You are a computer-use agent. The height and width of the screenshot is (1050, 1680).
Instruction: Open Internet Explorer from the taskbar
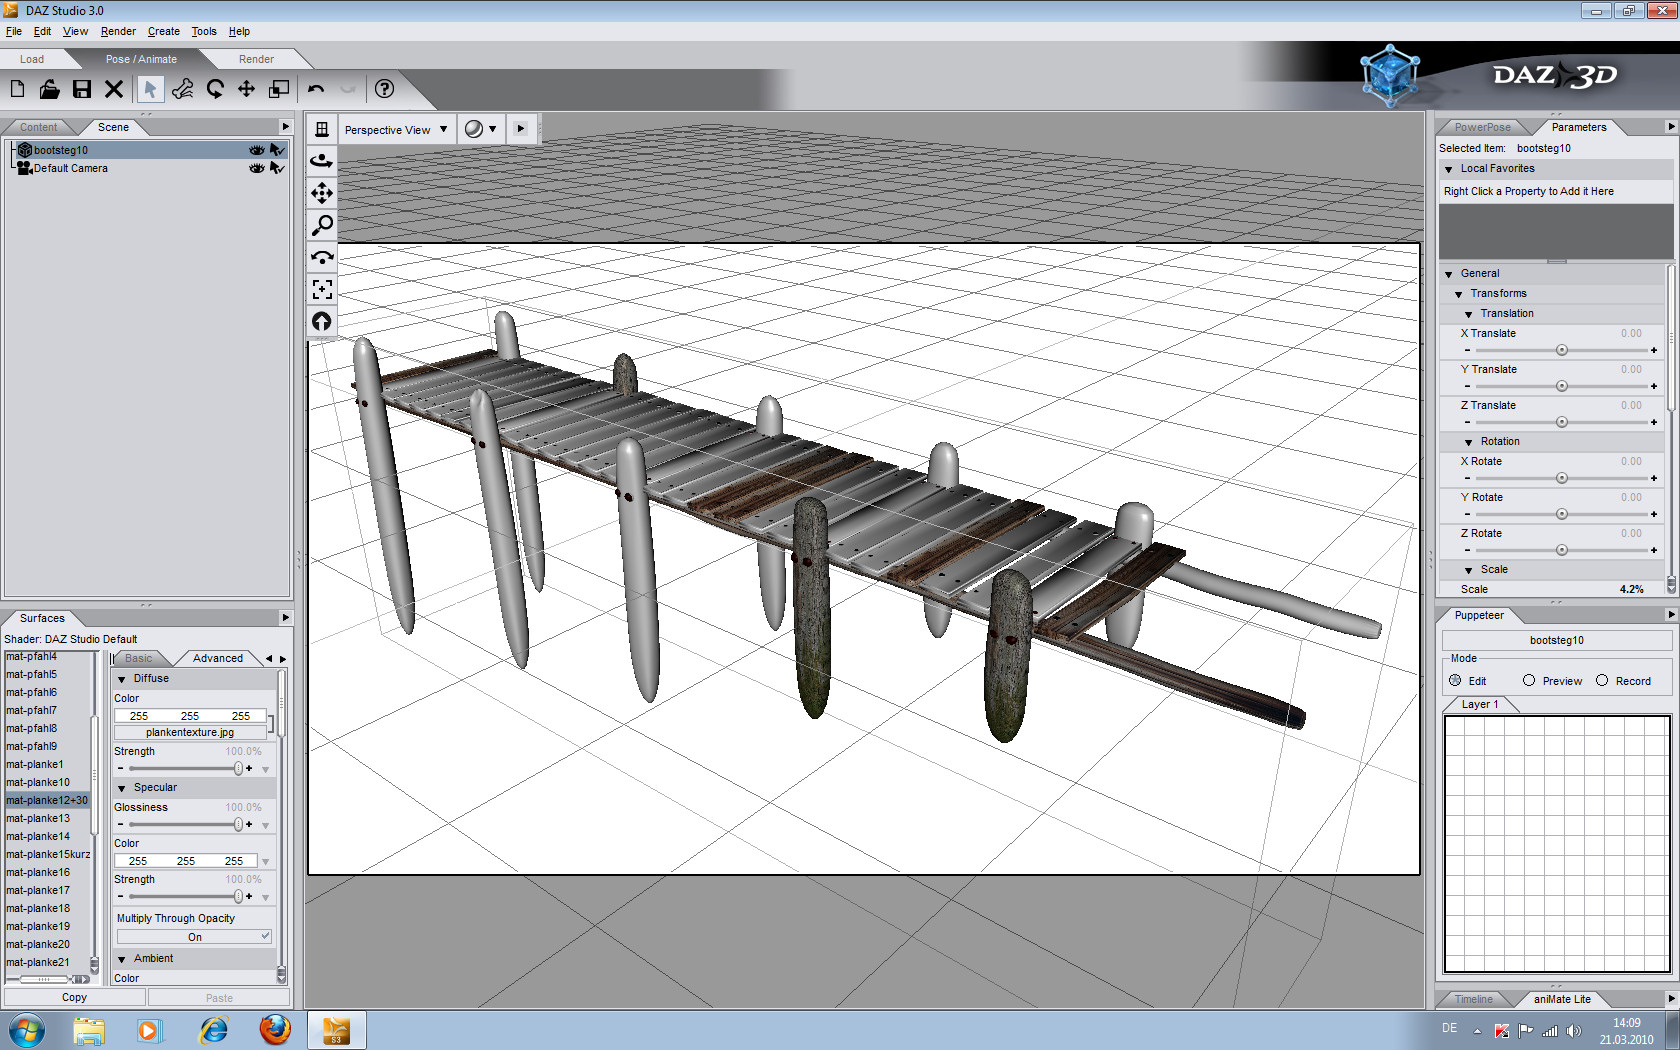(x=213, y=1029)
